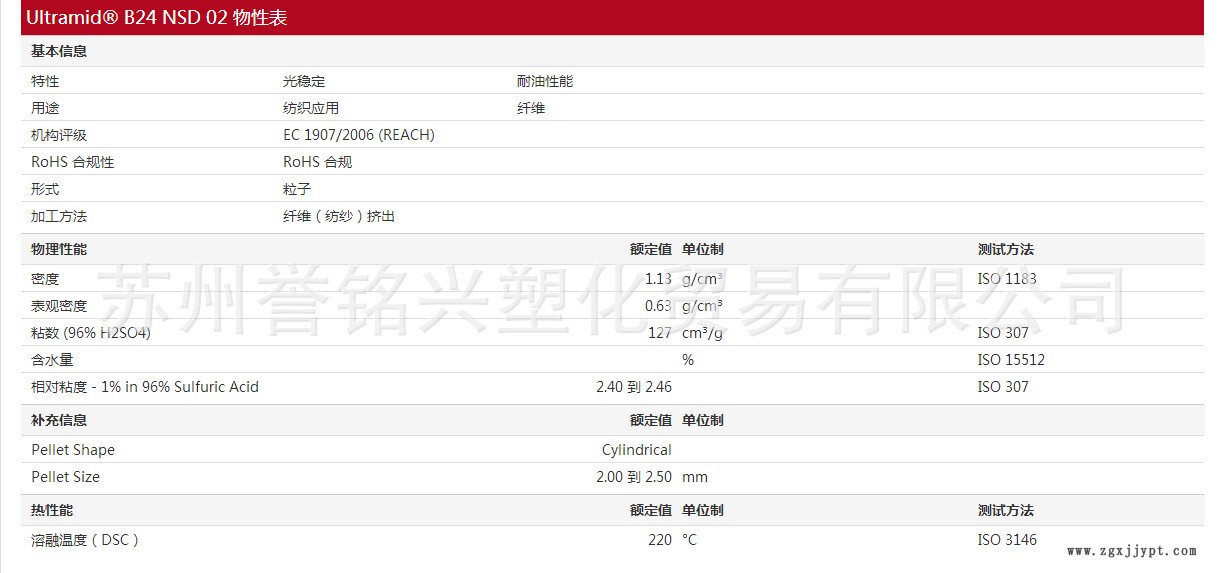This screenshot has height=573, width=1224.
Task: Click the ISO 15512 test method
Action: coord(1010,360)
